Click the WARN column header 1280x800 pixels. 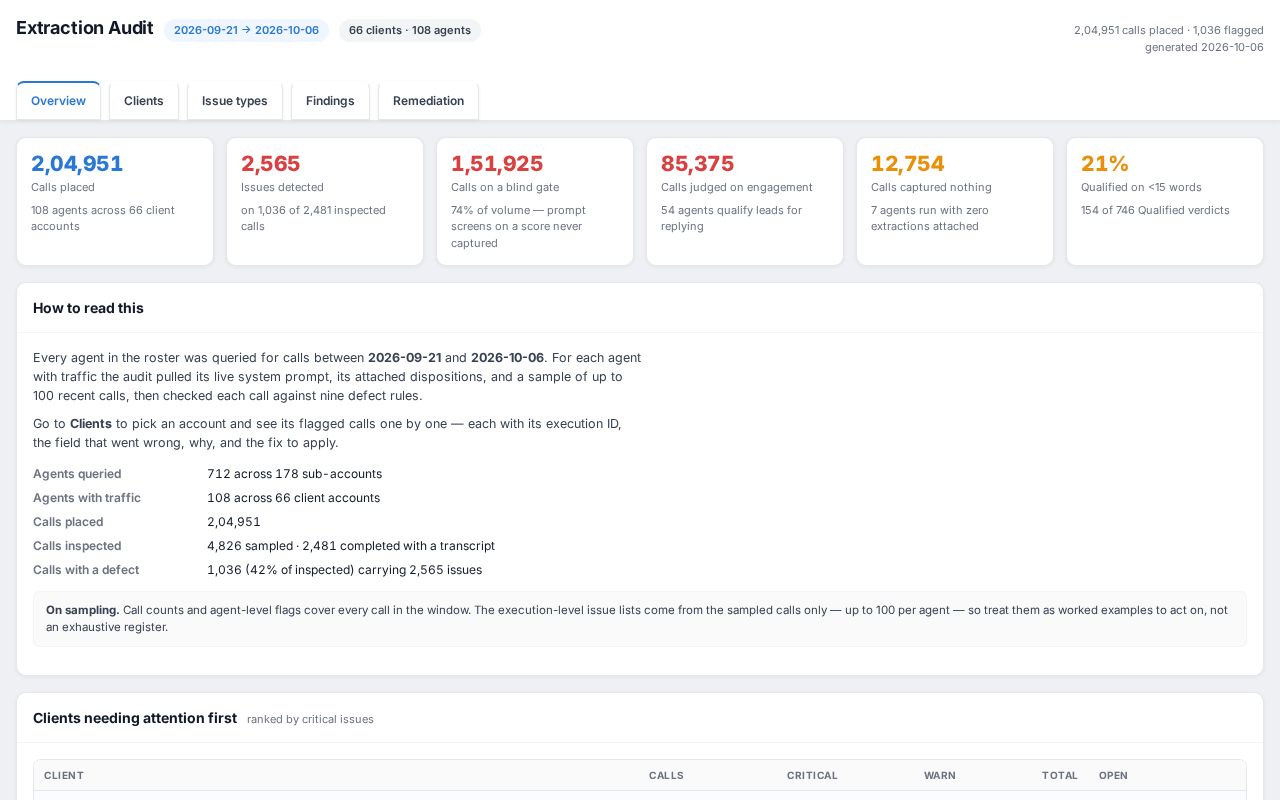(940, 775)
